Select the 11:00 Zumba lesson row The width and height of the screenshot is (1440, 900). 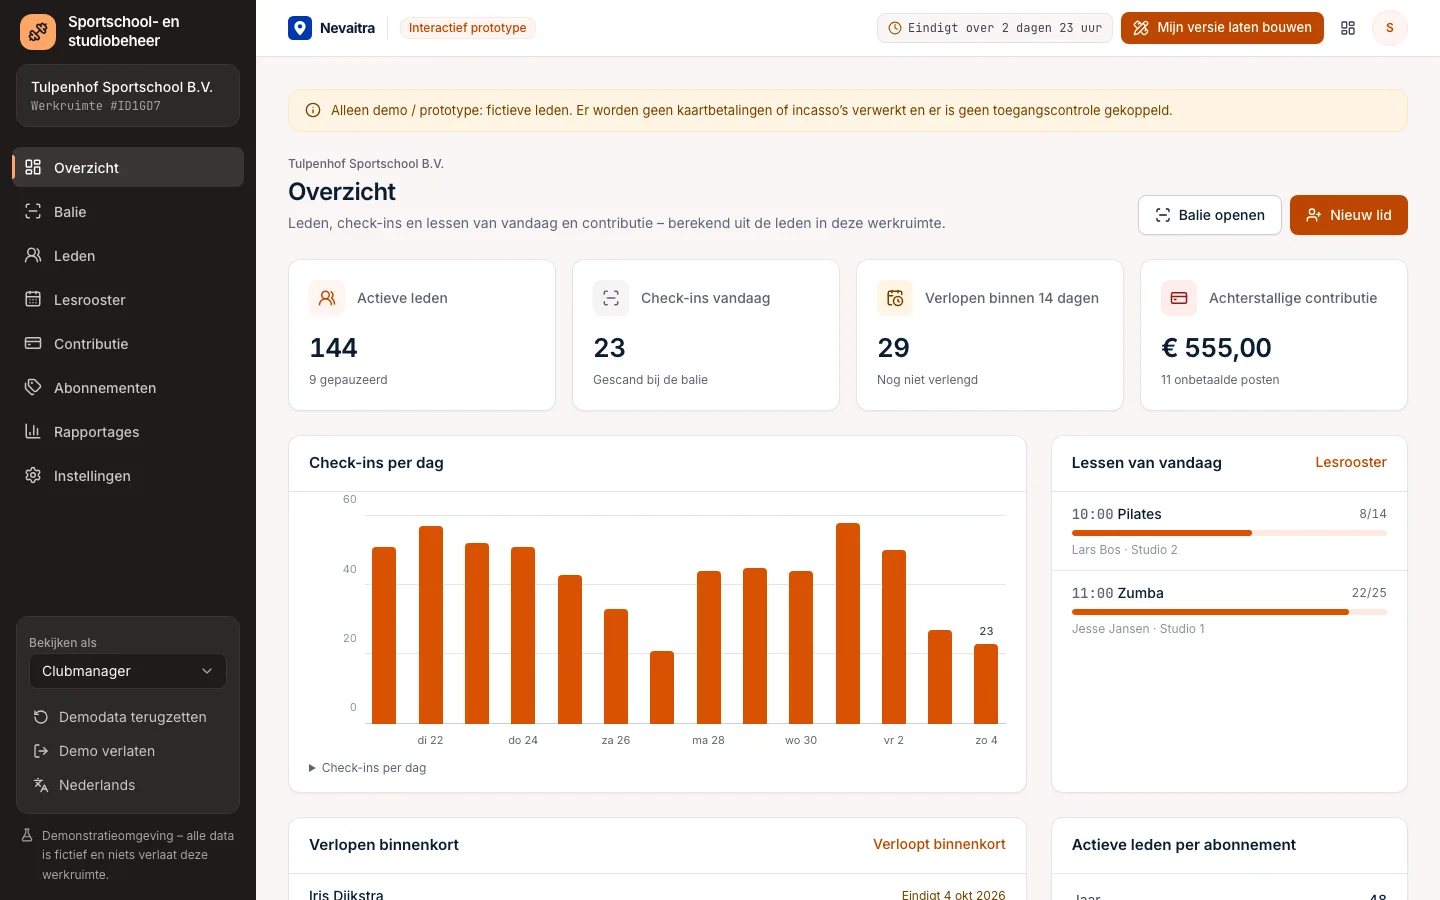click(x=1229, y=610)
